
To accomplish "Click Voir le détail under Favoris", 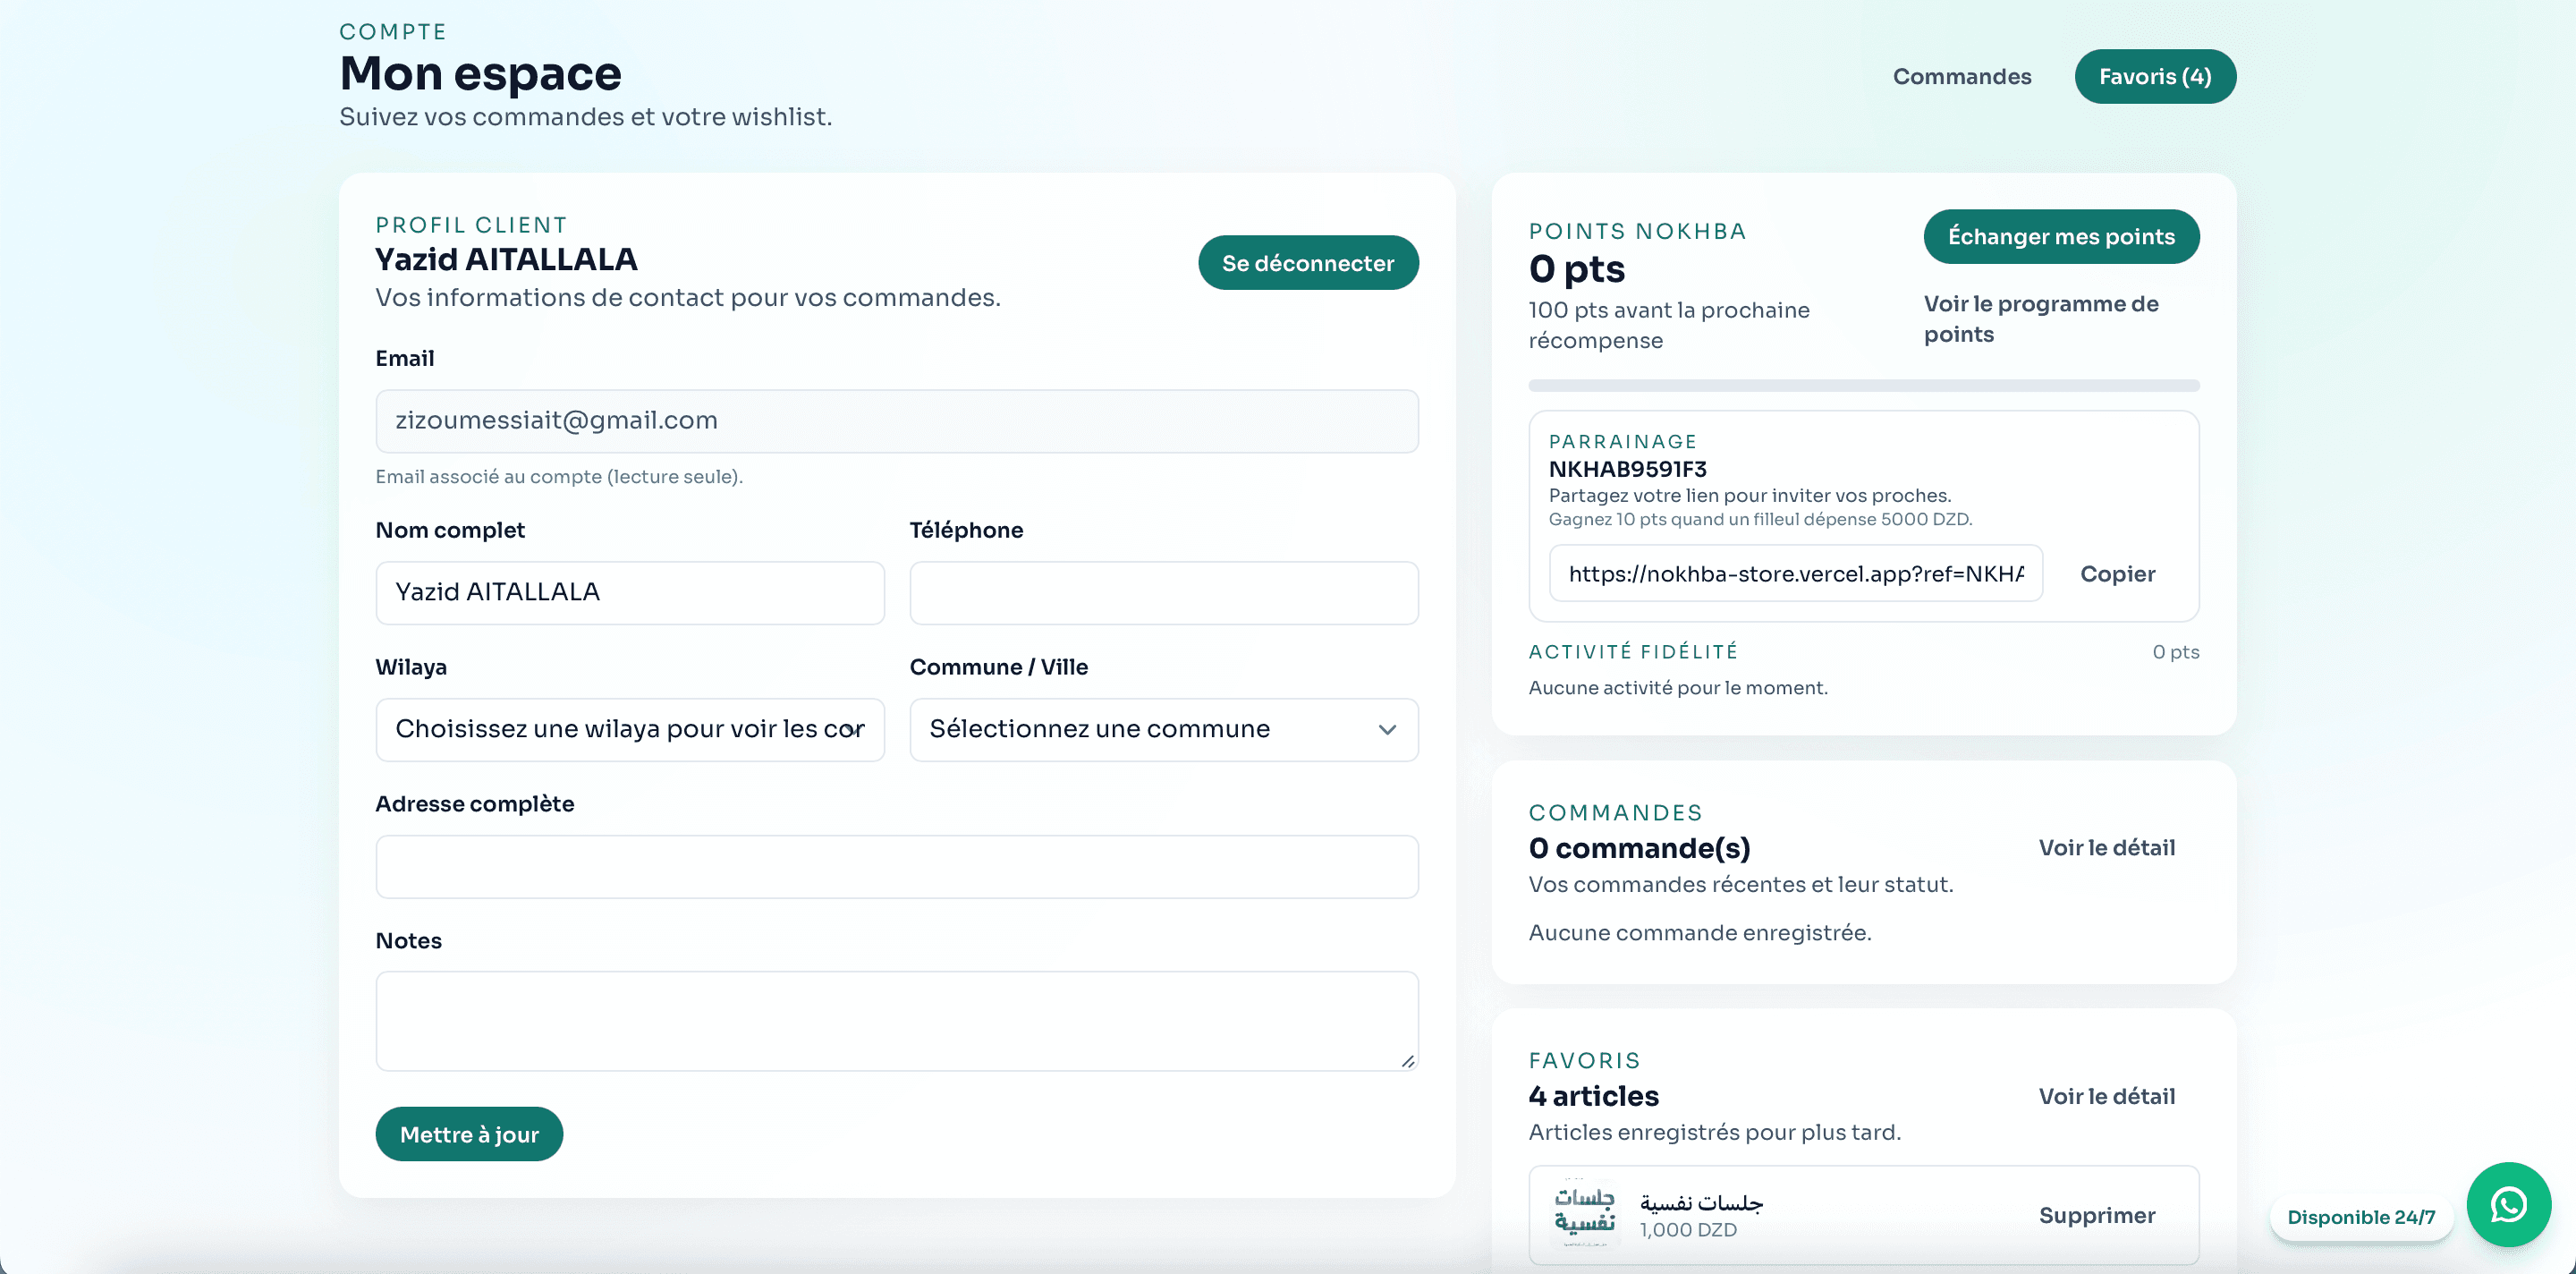I will 2108,1096.
